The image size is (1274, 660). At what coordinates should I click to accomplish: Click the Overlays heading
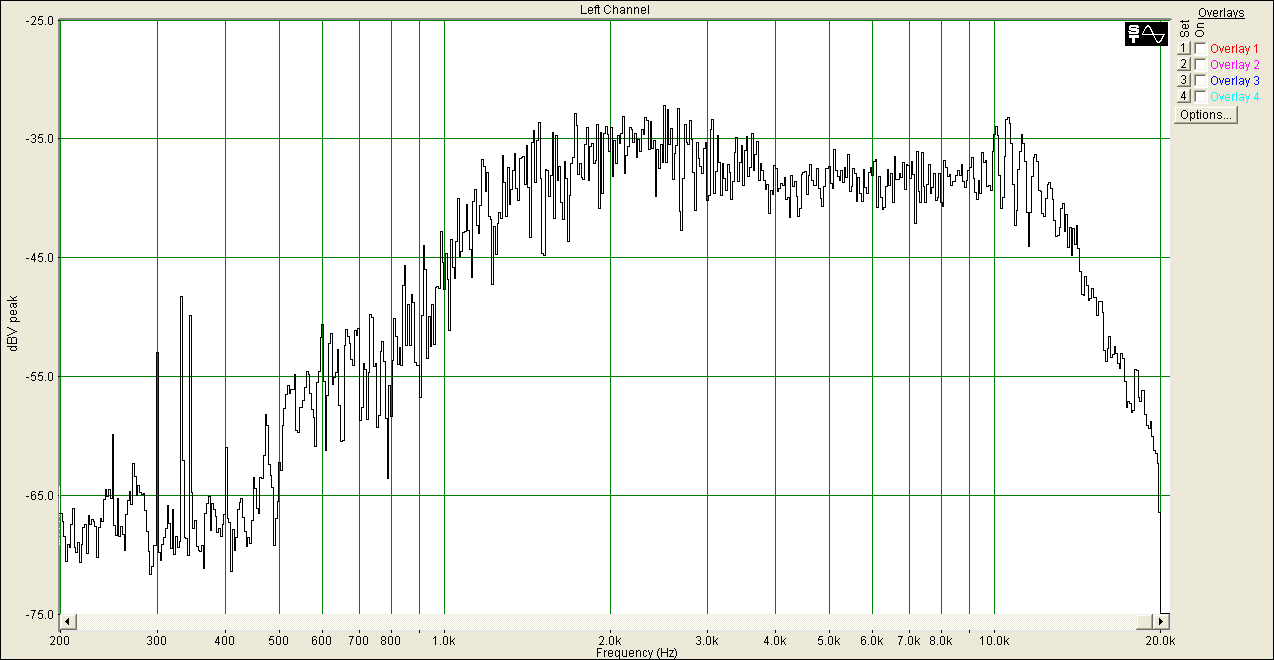1221,13
